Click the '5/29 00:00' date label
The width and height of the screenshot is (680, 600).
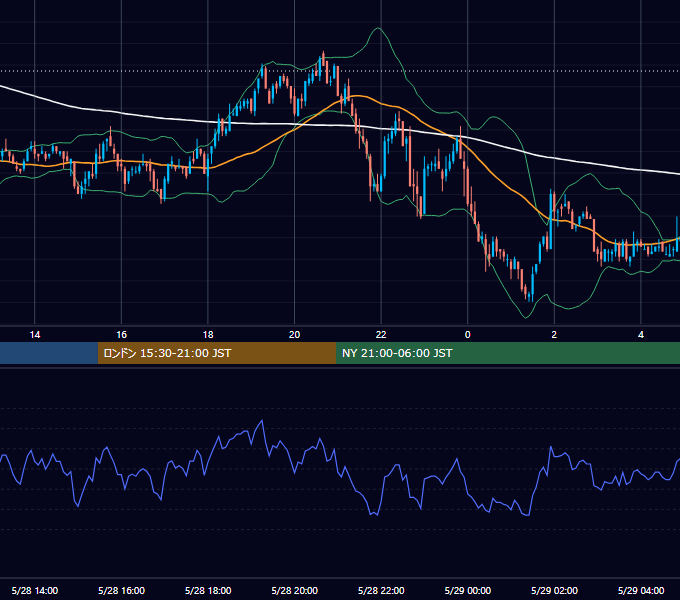468,590
